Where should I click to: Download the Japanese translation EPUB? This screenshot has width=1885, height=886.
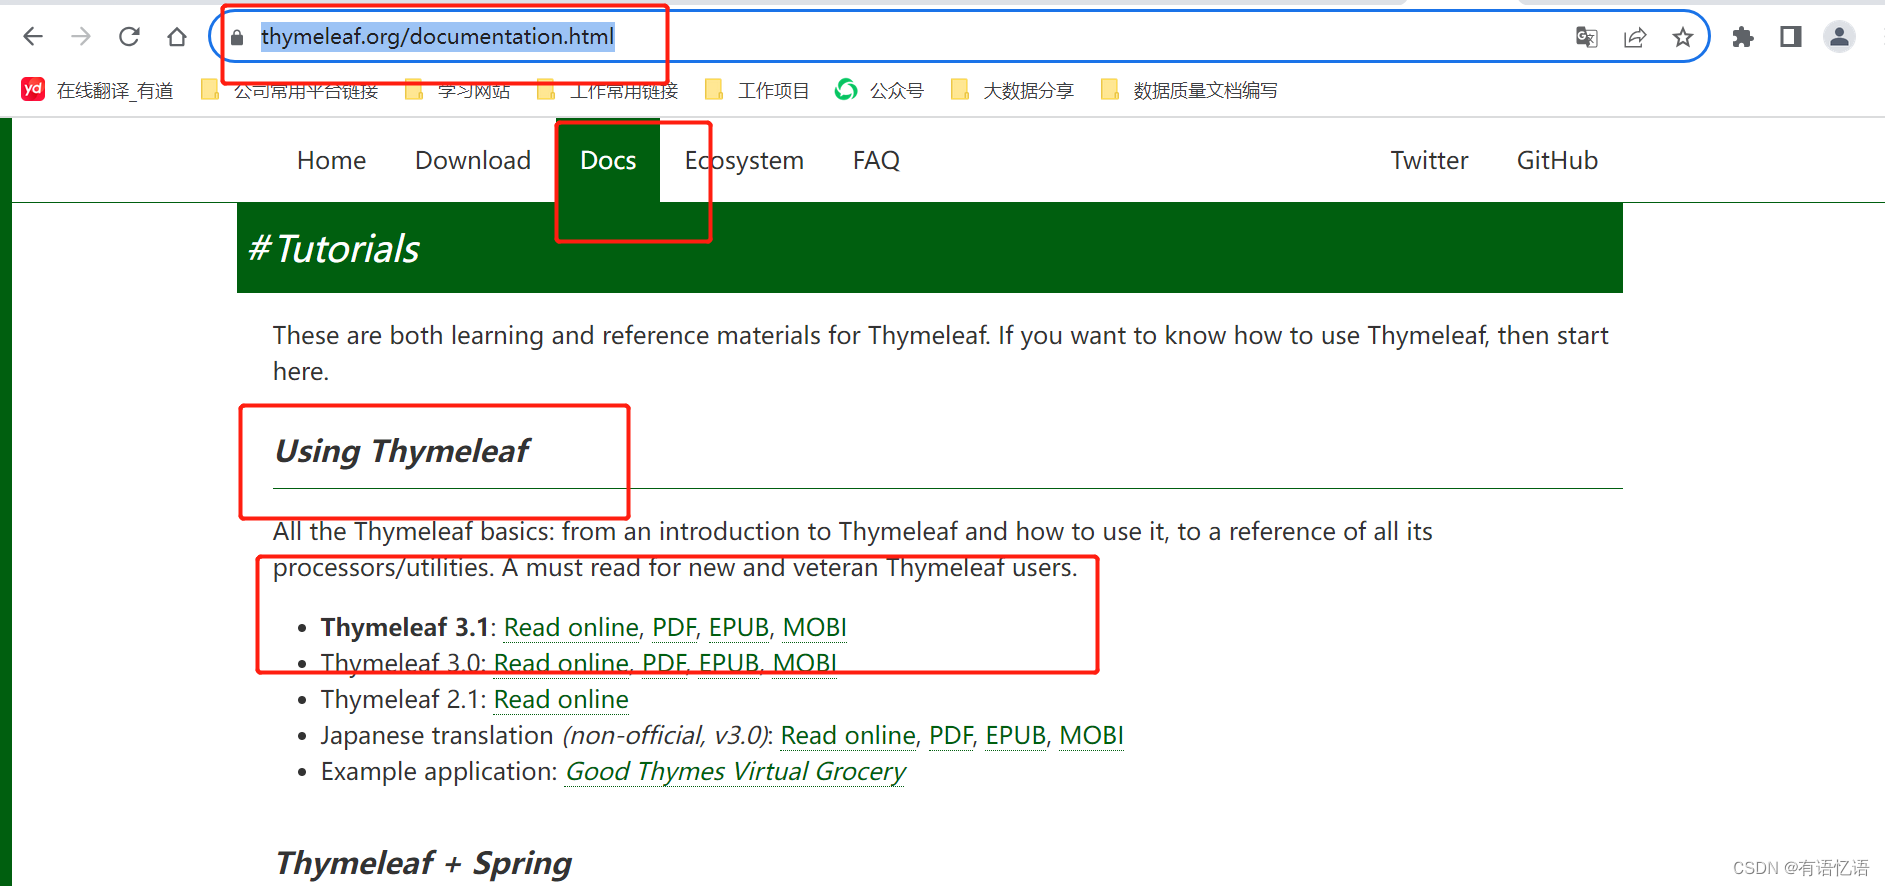1016,735
